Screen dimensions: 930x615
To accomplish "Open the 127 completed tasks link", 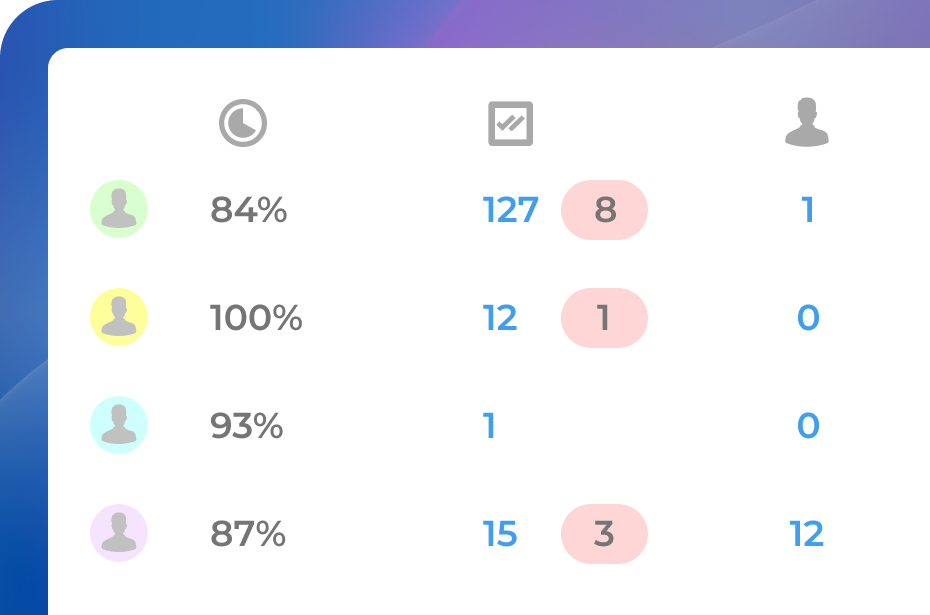I will [510, 210].
